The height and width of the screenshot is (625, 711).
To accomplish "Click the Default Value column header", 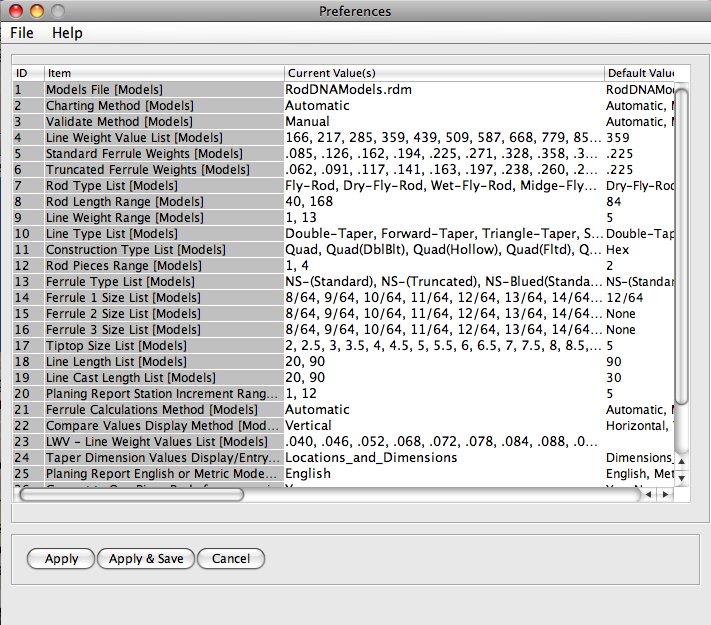I will 639,73.
